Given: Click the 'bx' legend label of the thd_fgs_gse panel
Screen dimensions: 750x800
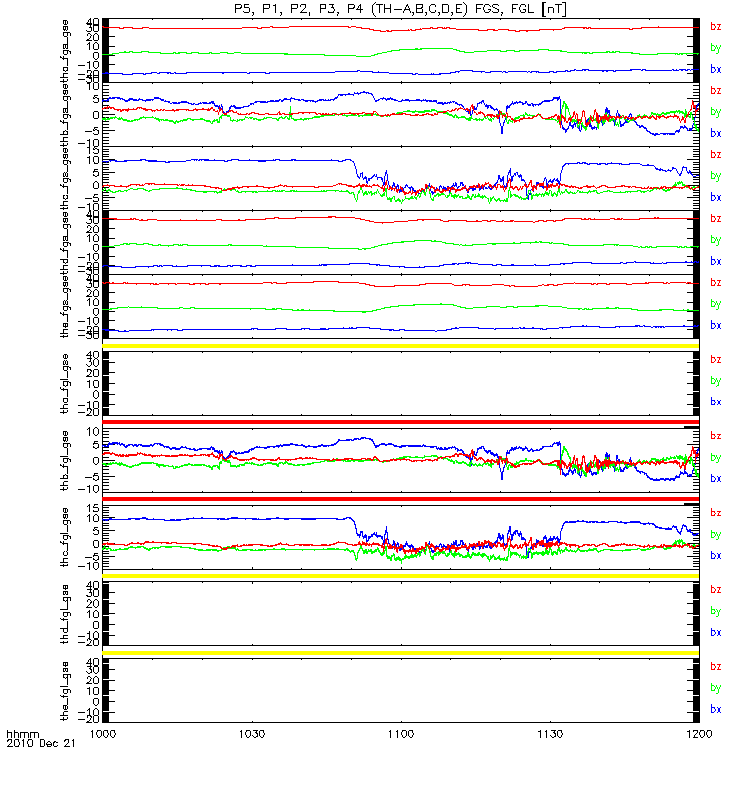Looking at the screenshot, I should [x=715, y=261].
